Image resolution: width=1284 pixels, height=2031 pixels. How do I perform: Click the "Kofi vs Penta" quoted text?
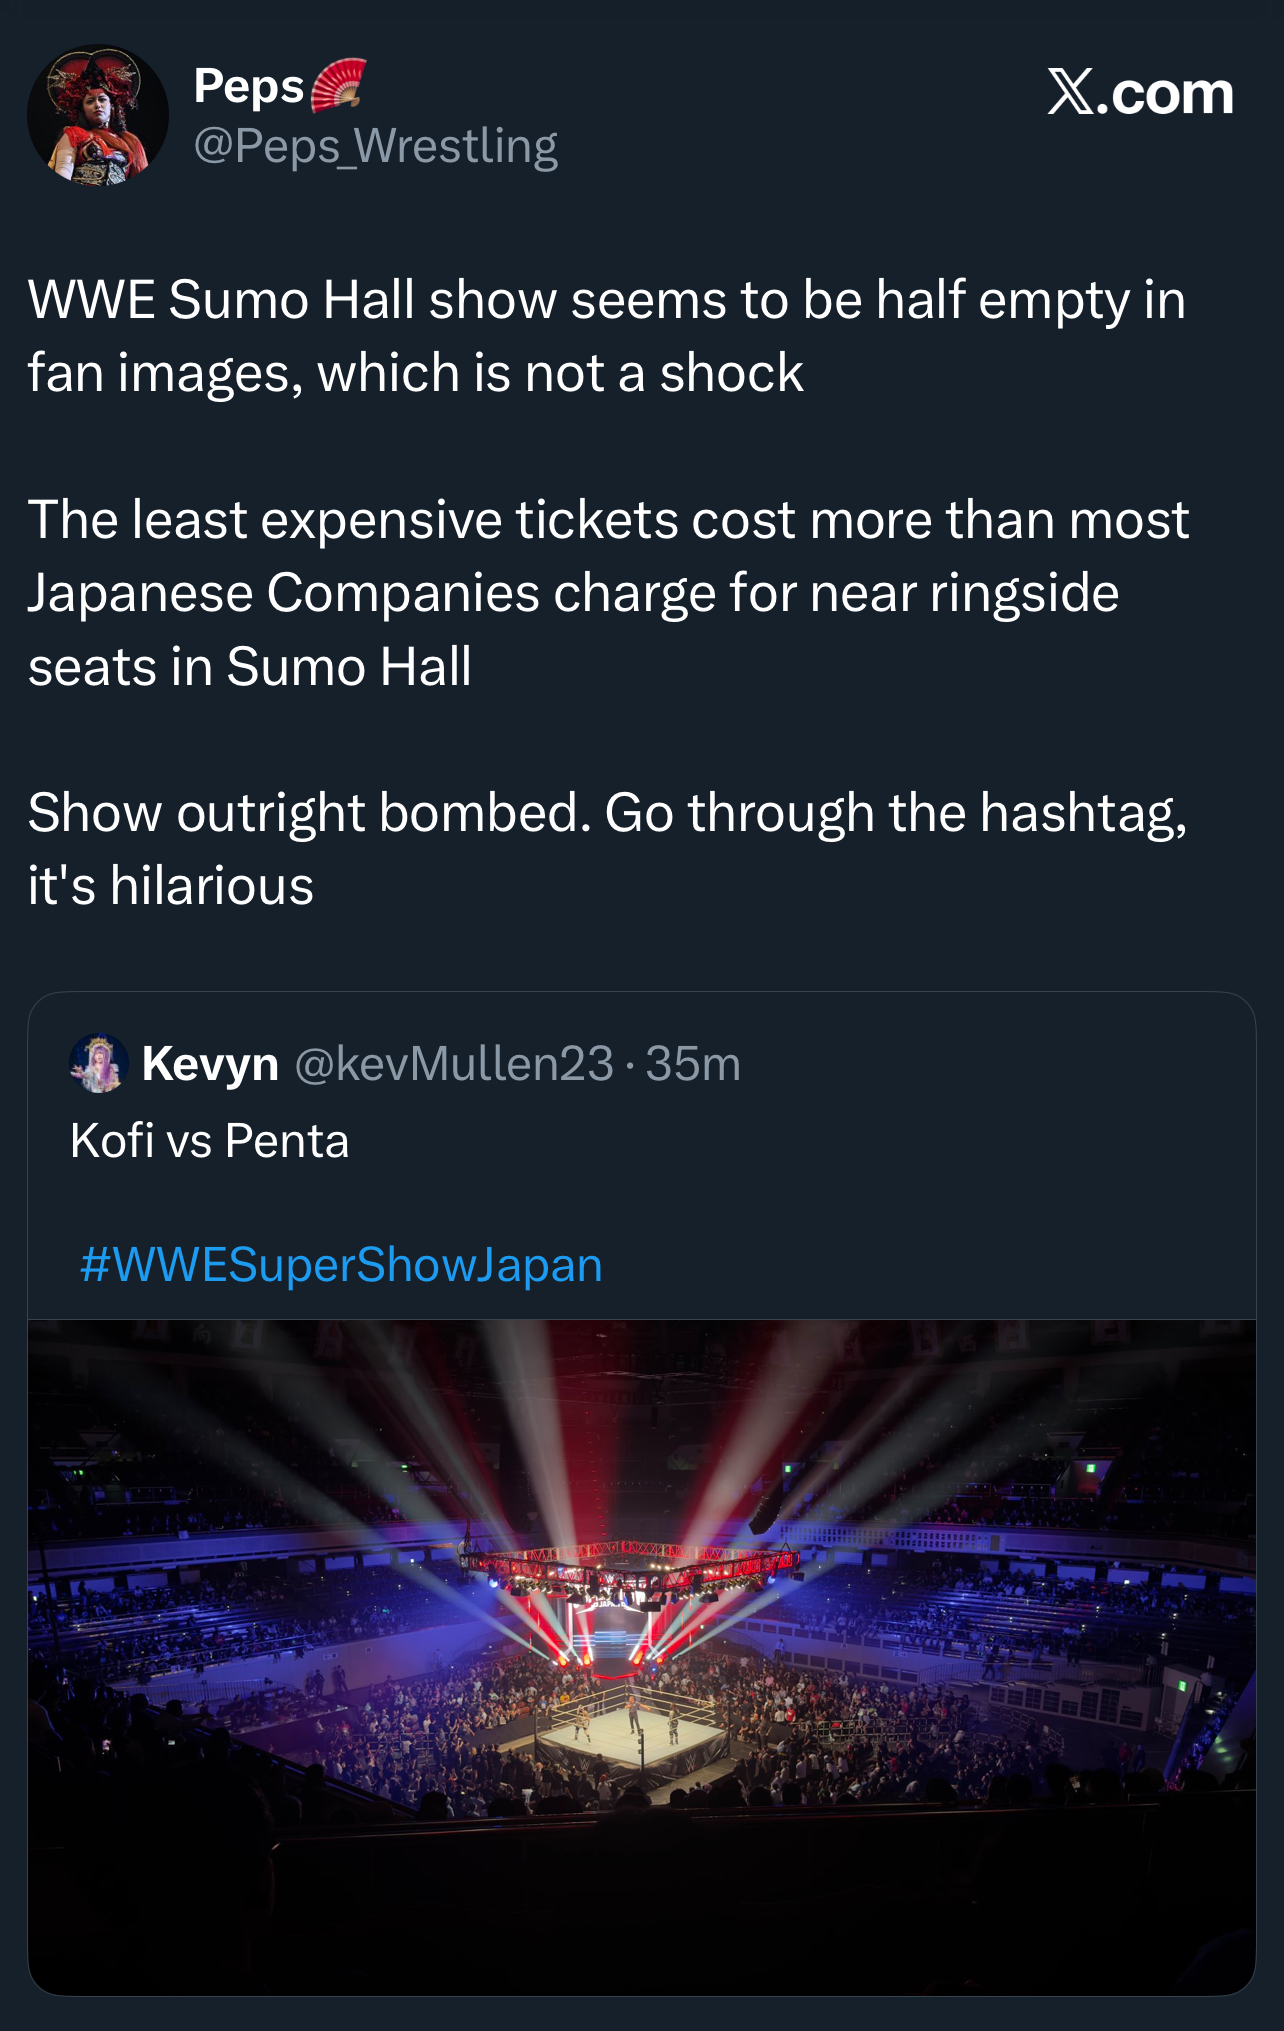(210, 1141)
